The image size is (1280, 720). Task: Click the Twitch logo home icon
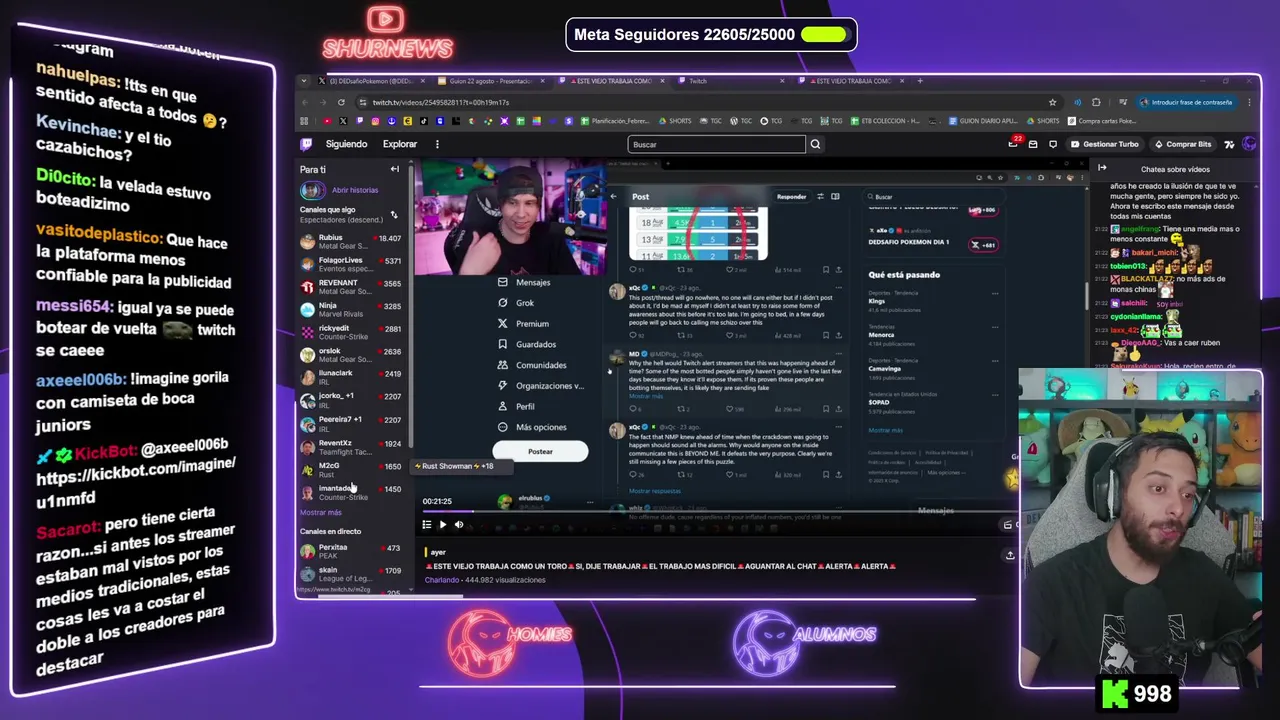pos(306,144)
